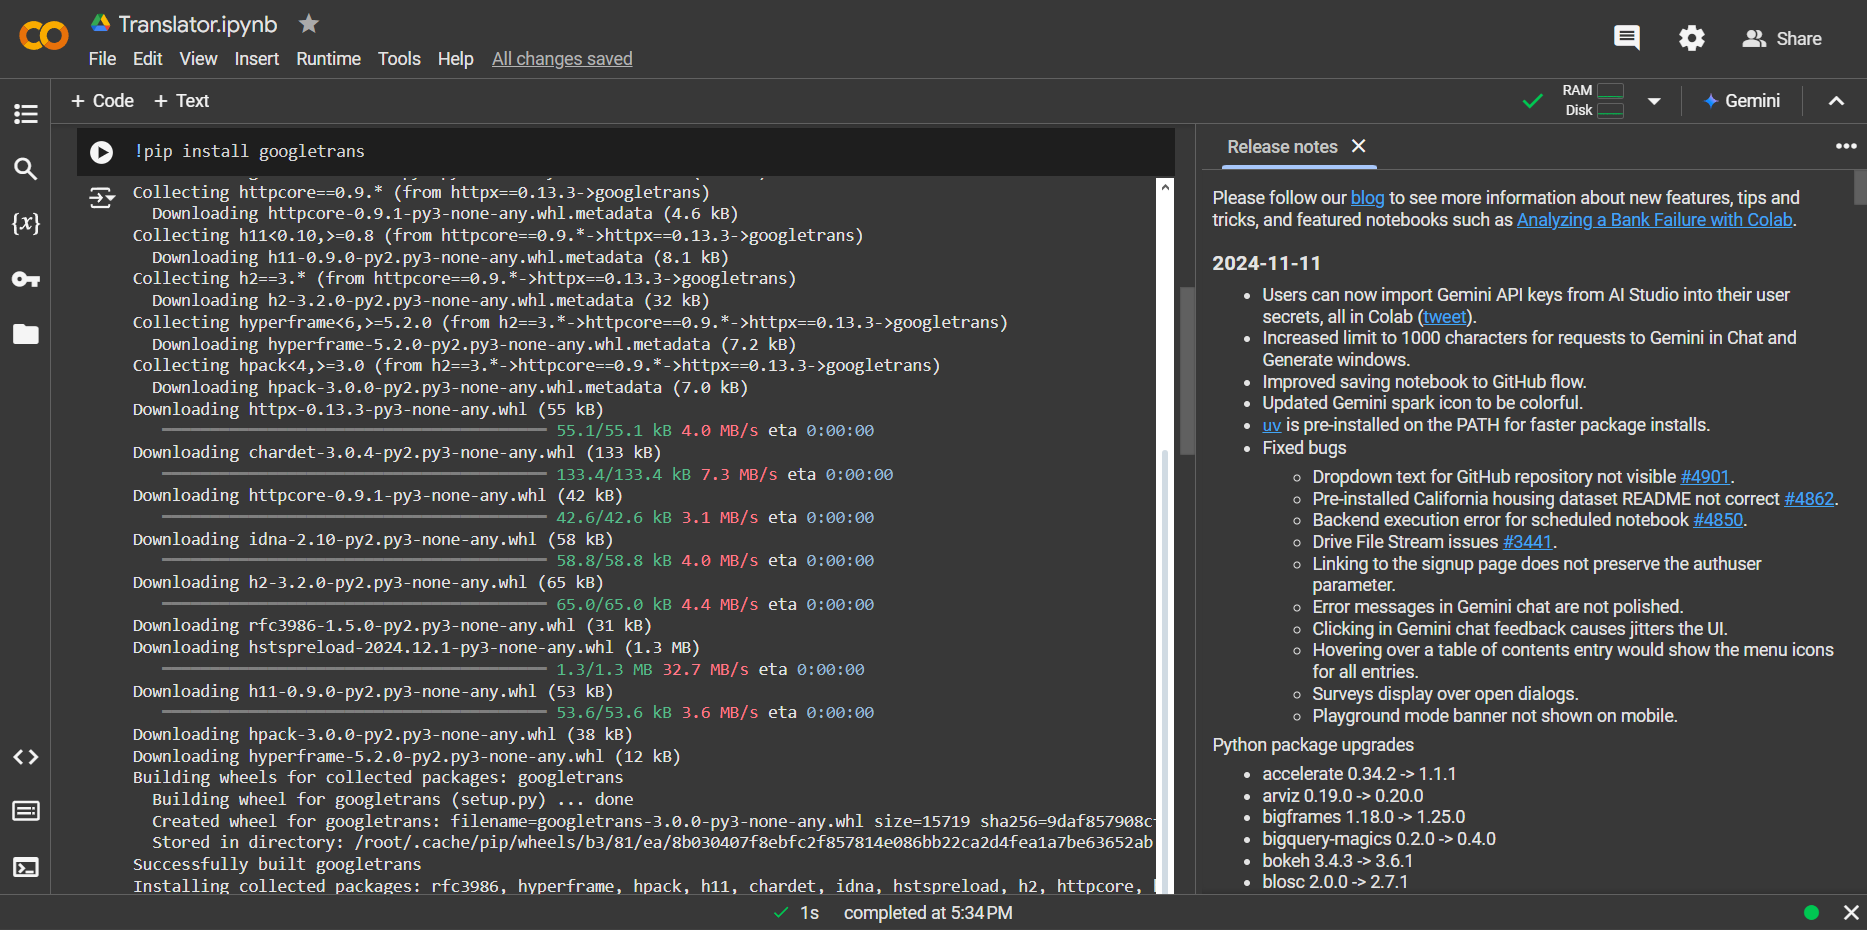
Task: Toggle the cell output options icon
Action: pyautogui.click(x=101, y=198)
